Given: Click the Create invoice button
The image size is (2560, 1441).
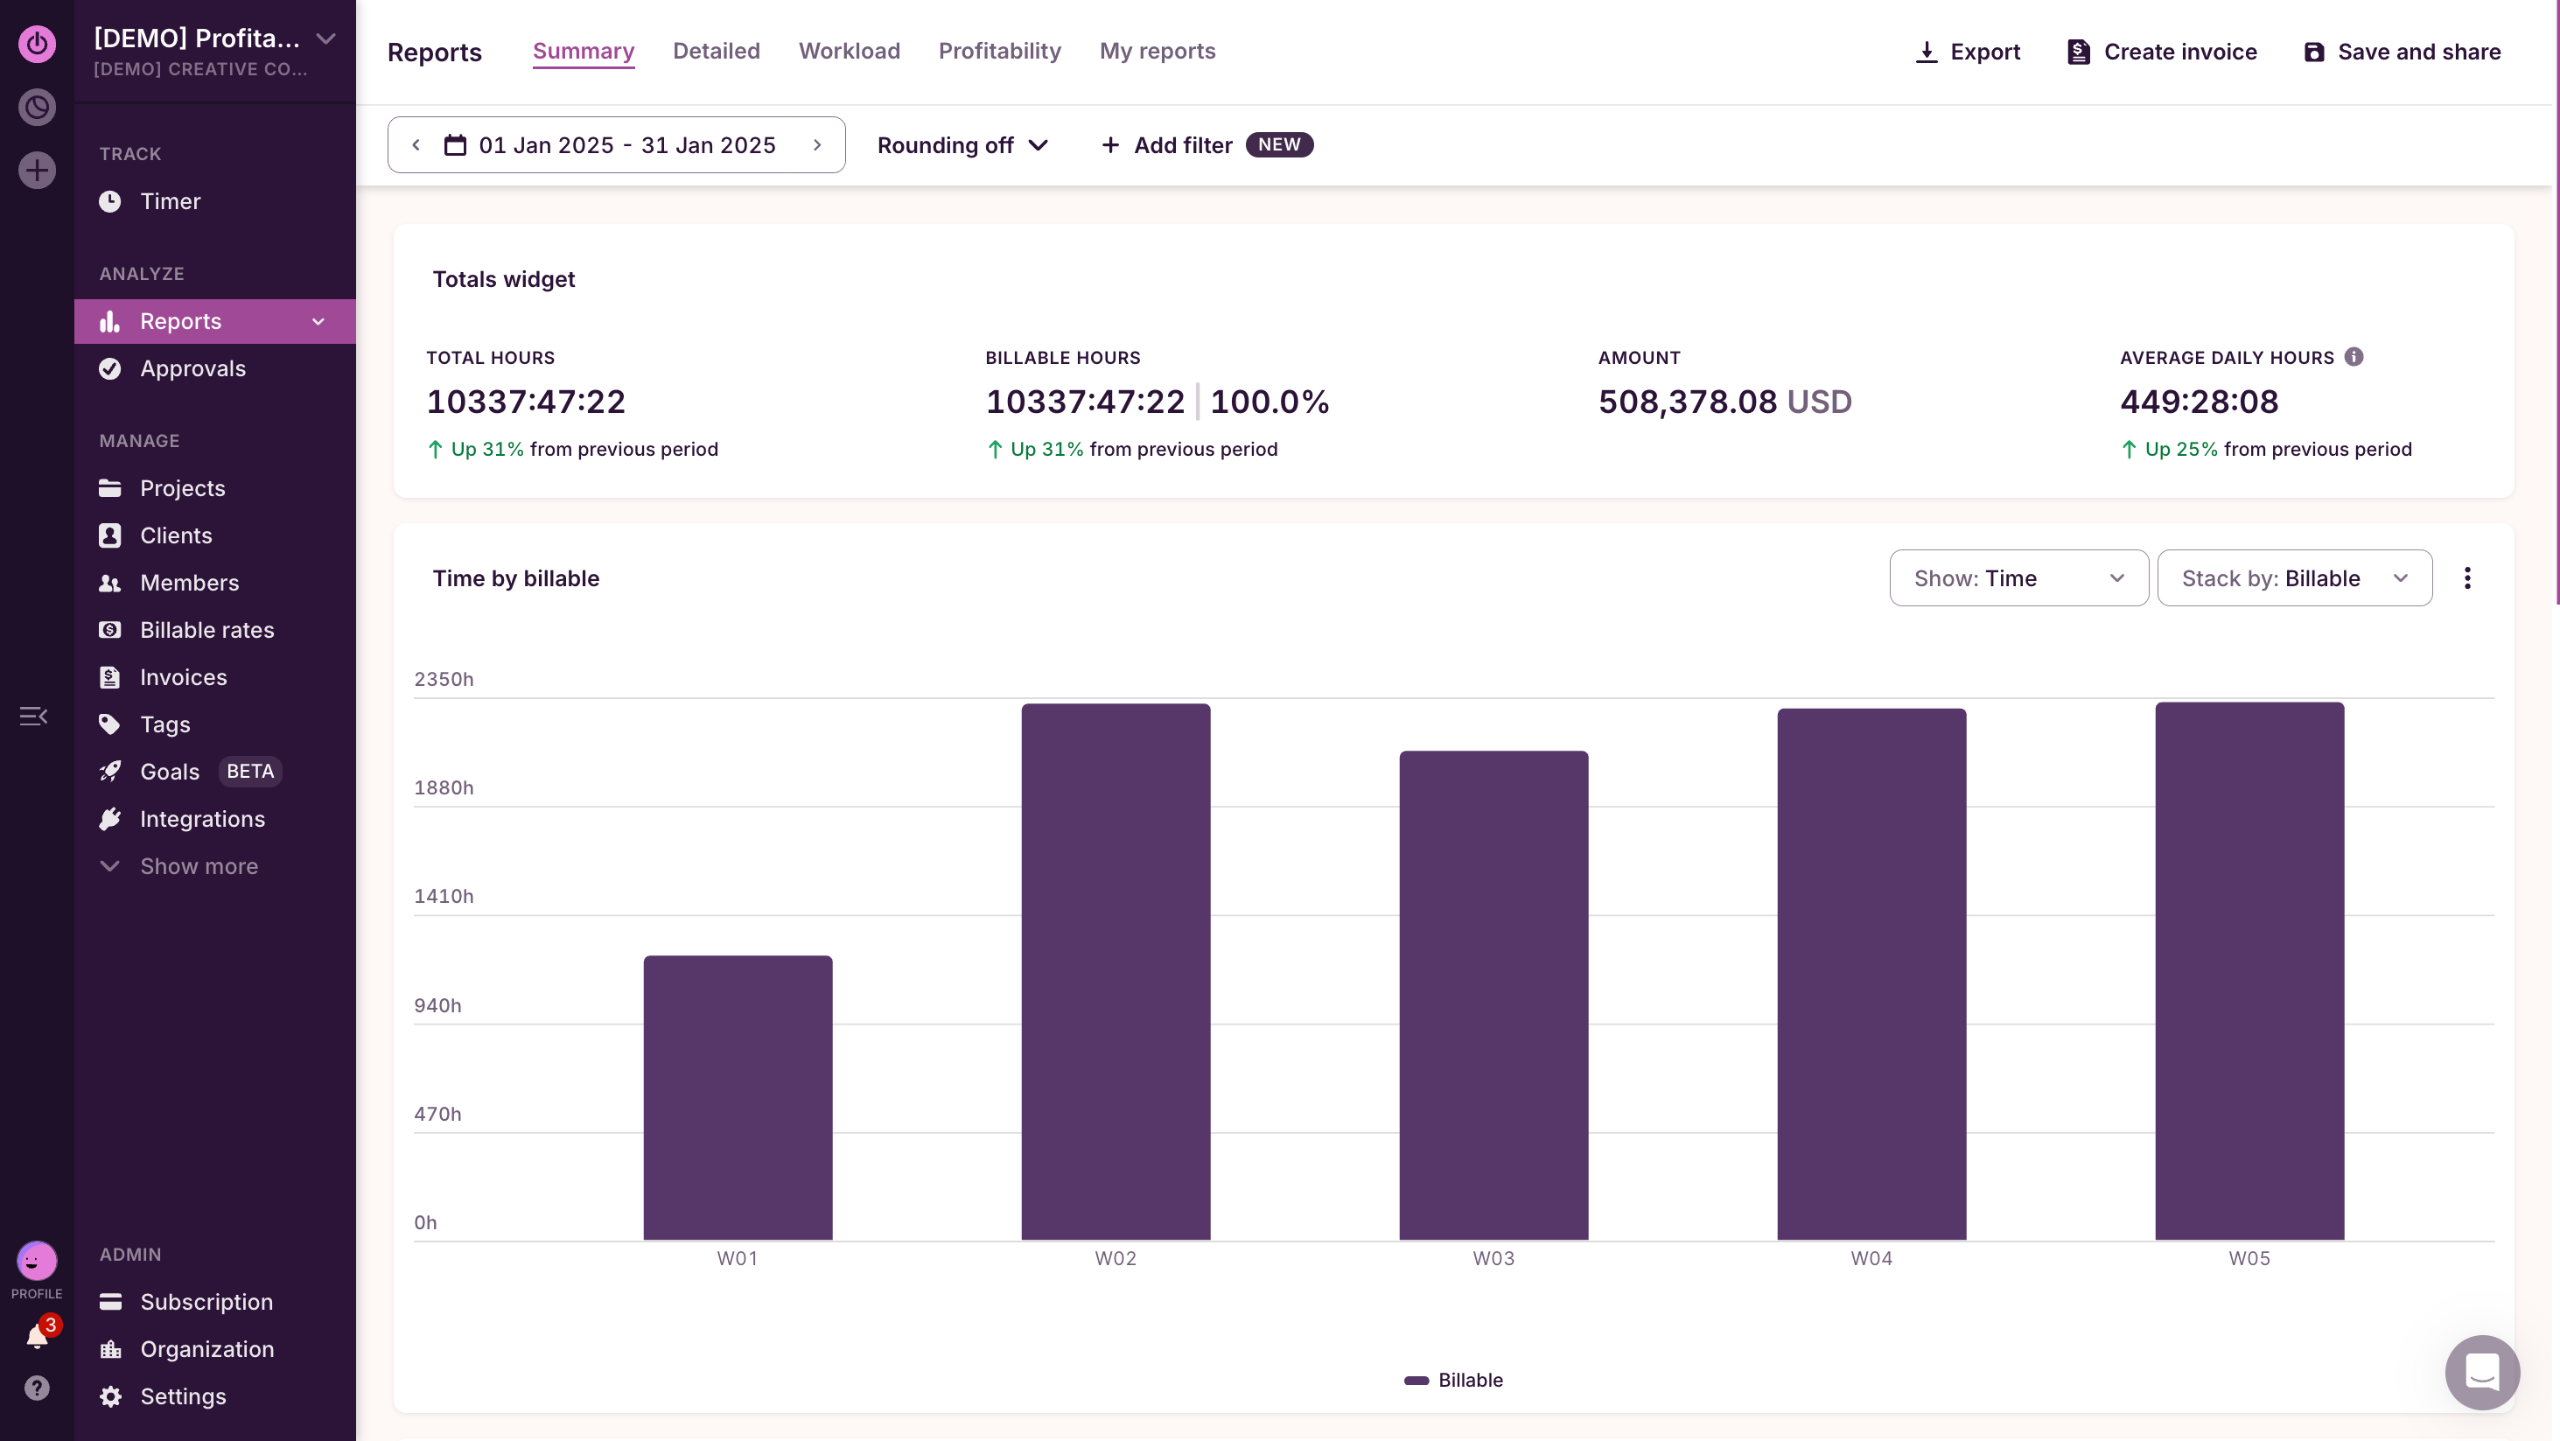Looking at the screenshot, I should tap(2162, 52).
